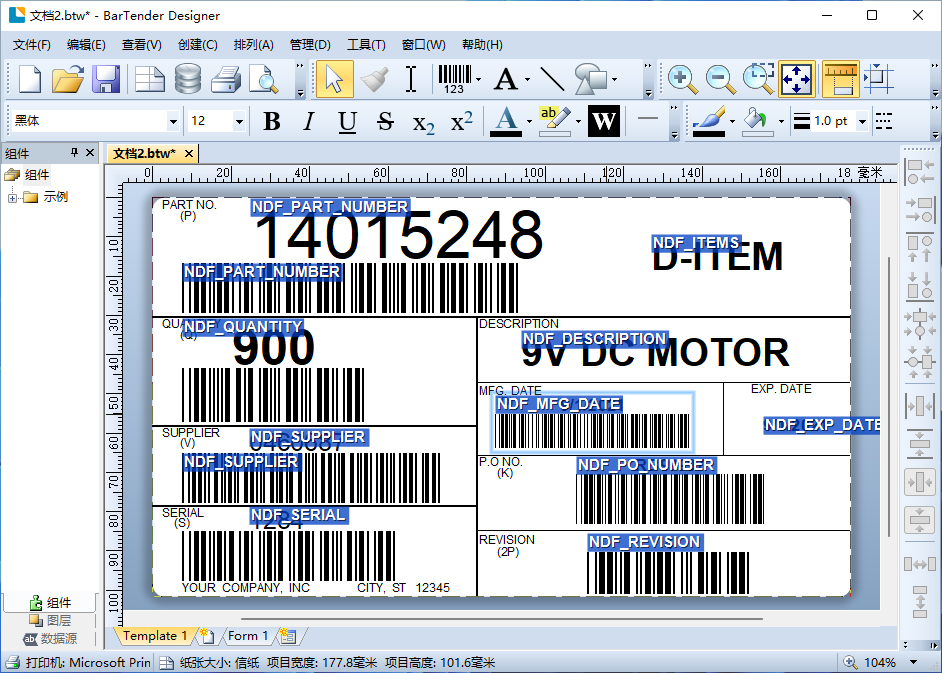The width and height of the screenshot is (942, 673).
Task: Click the white-on-black W button
Action: 604,121
